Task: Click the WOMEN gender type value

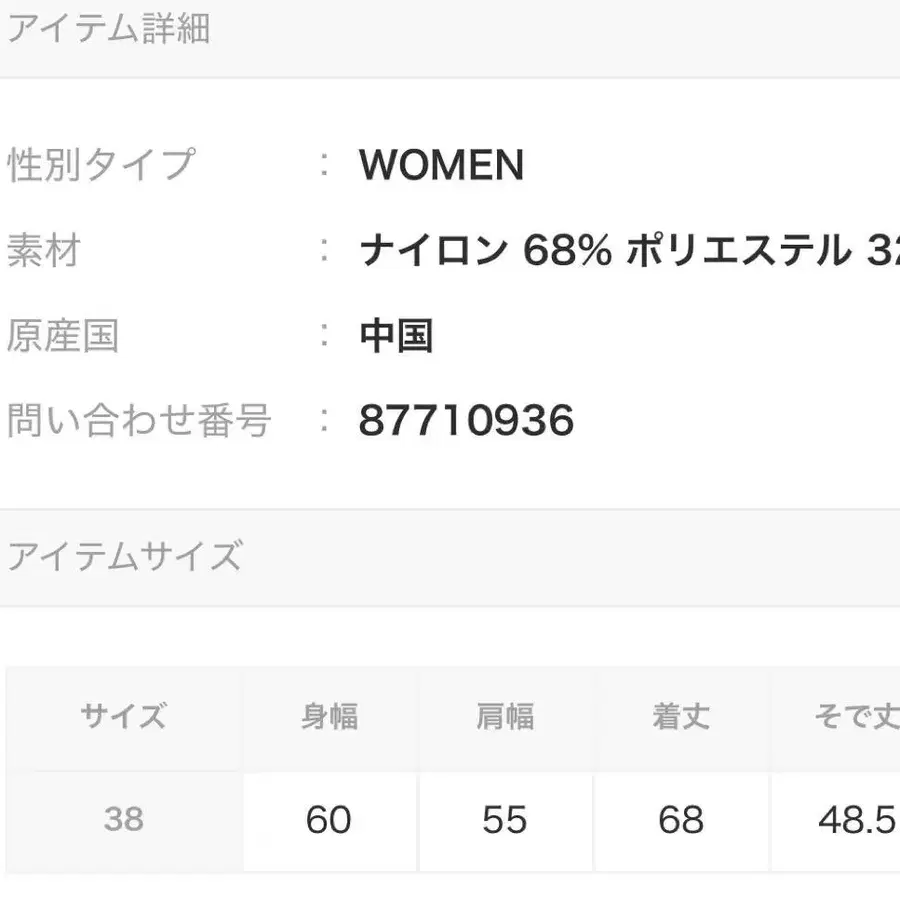Action: coord(441,165)
